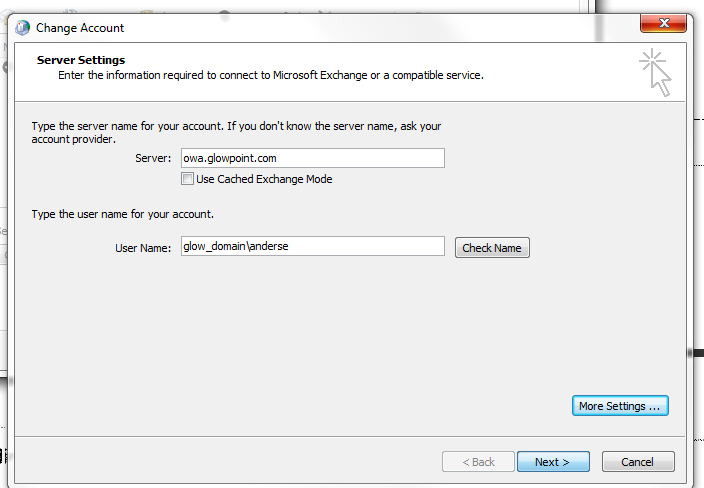
Task: Click into the Server text field
Action: (311, 158)
